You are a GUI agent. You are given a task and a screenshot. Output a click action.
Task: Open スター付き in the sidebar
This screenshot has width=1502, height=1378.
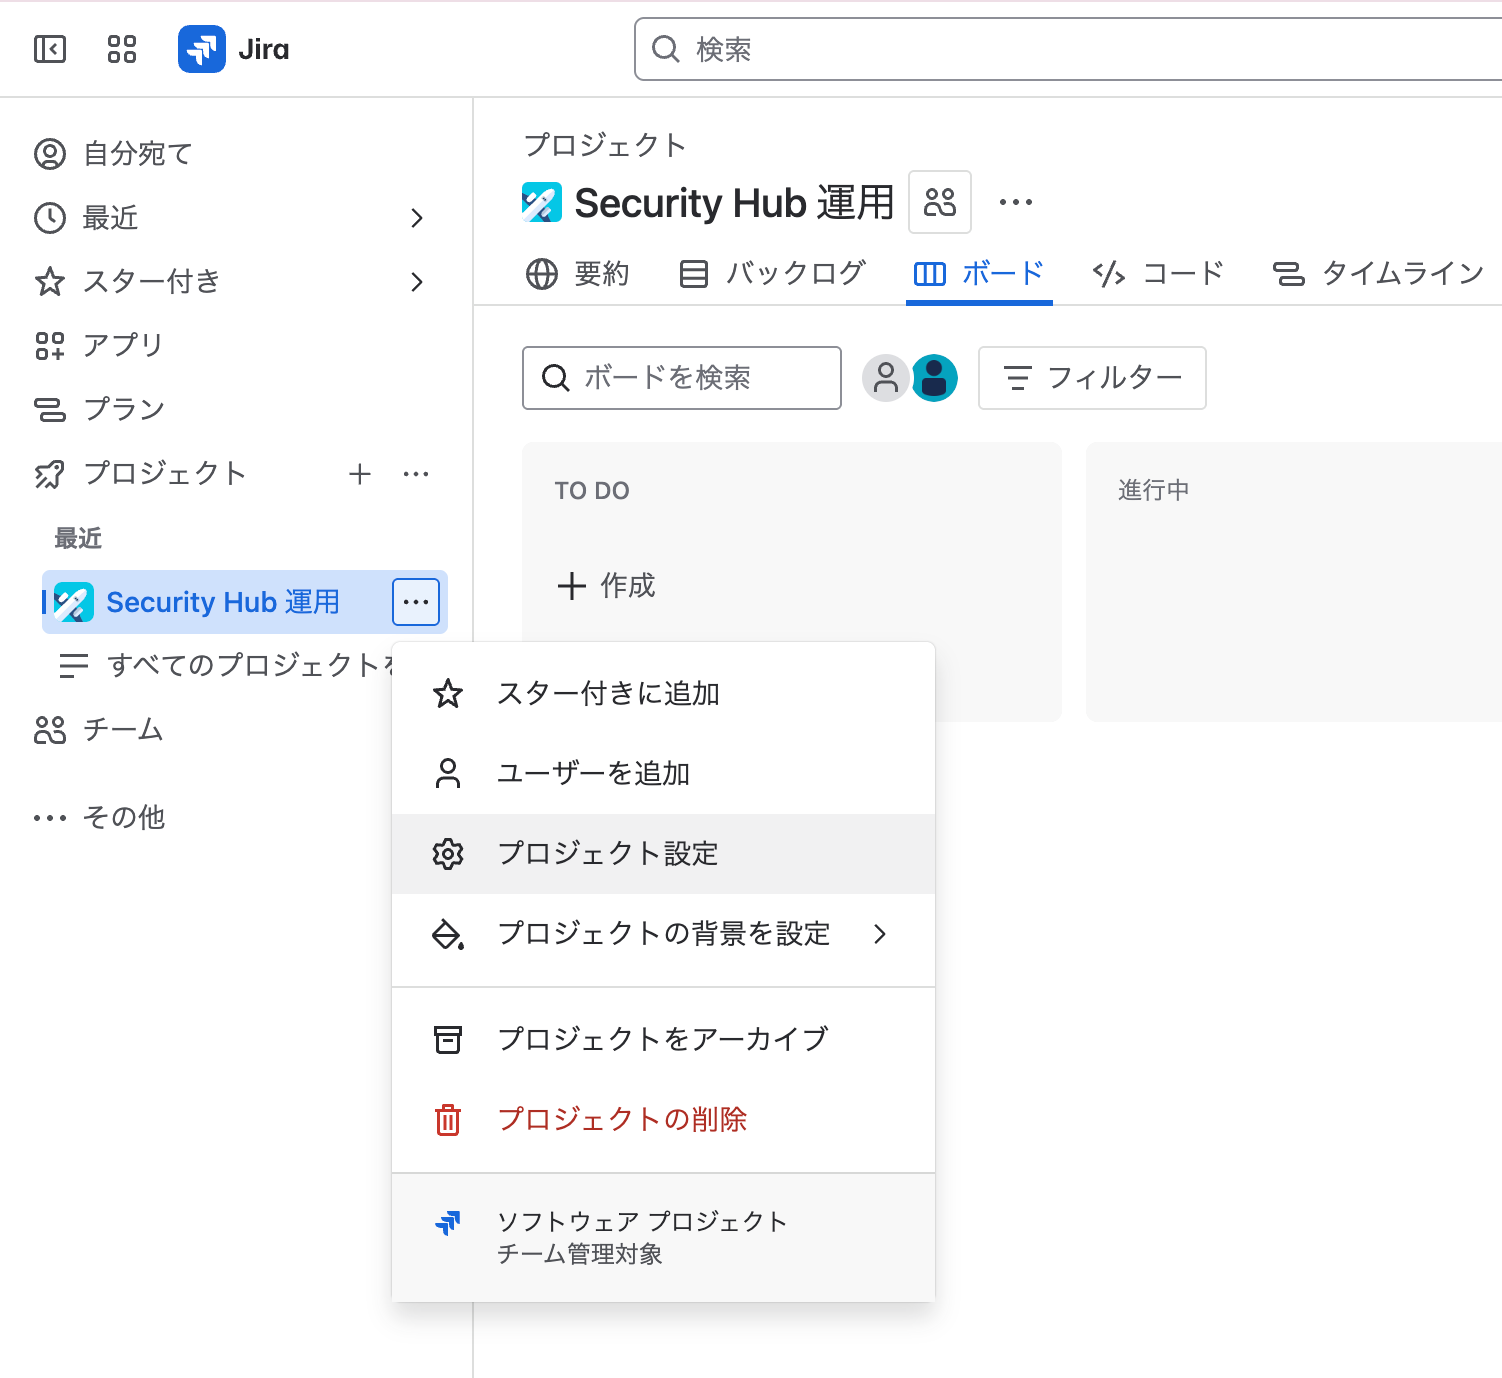(151, 282)
